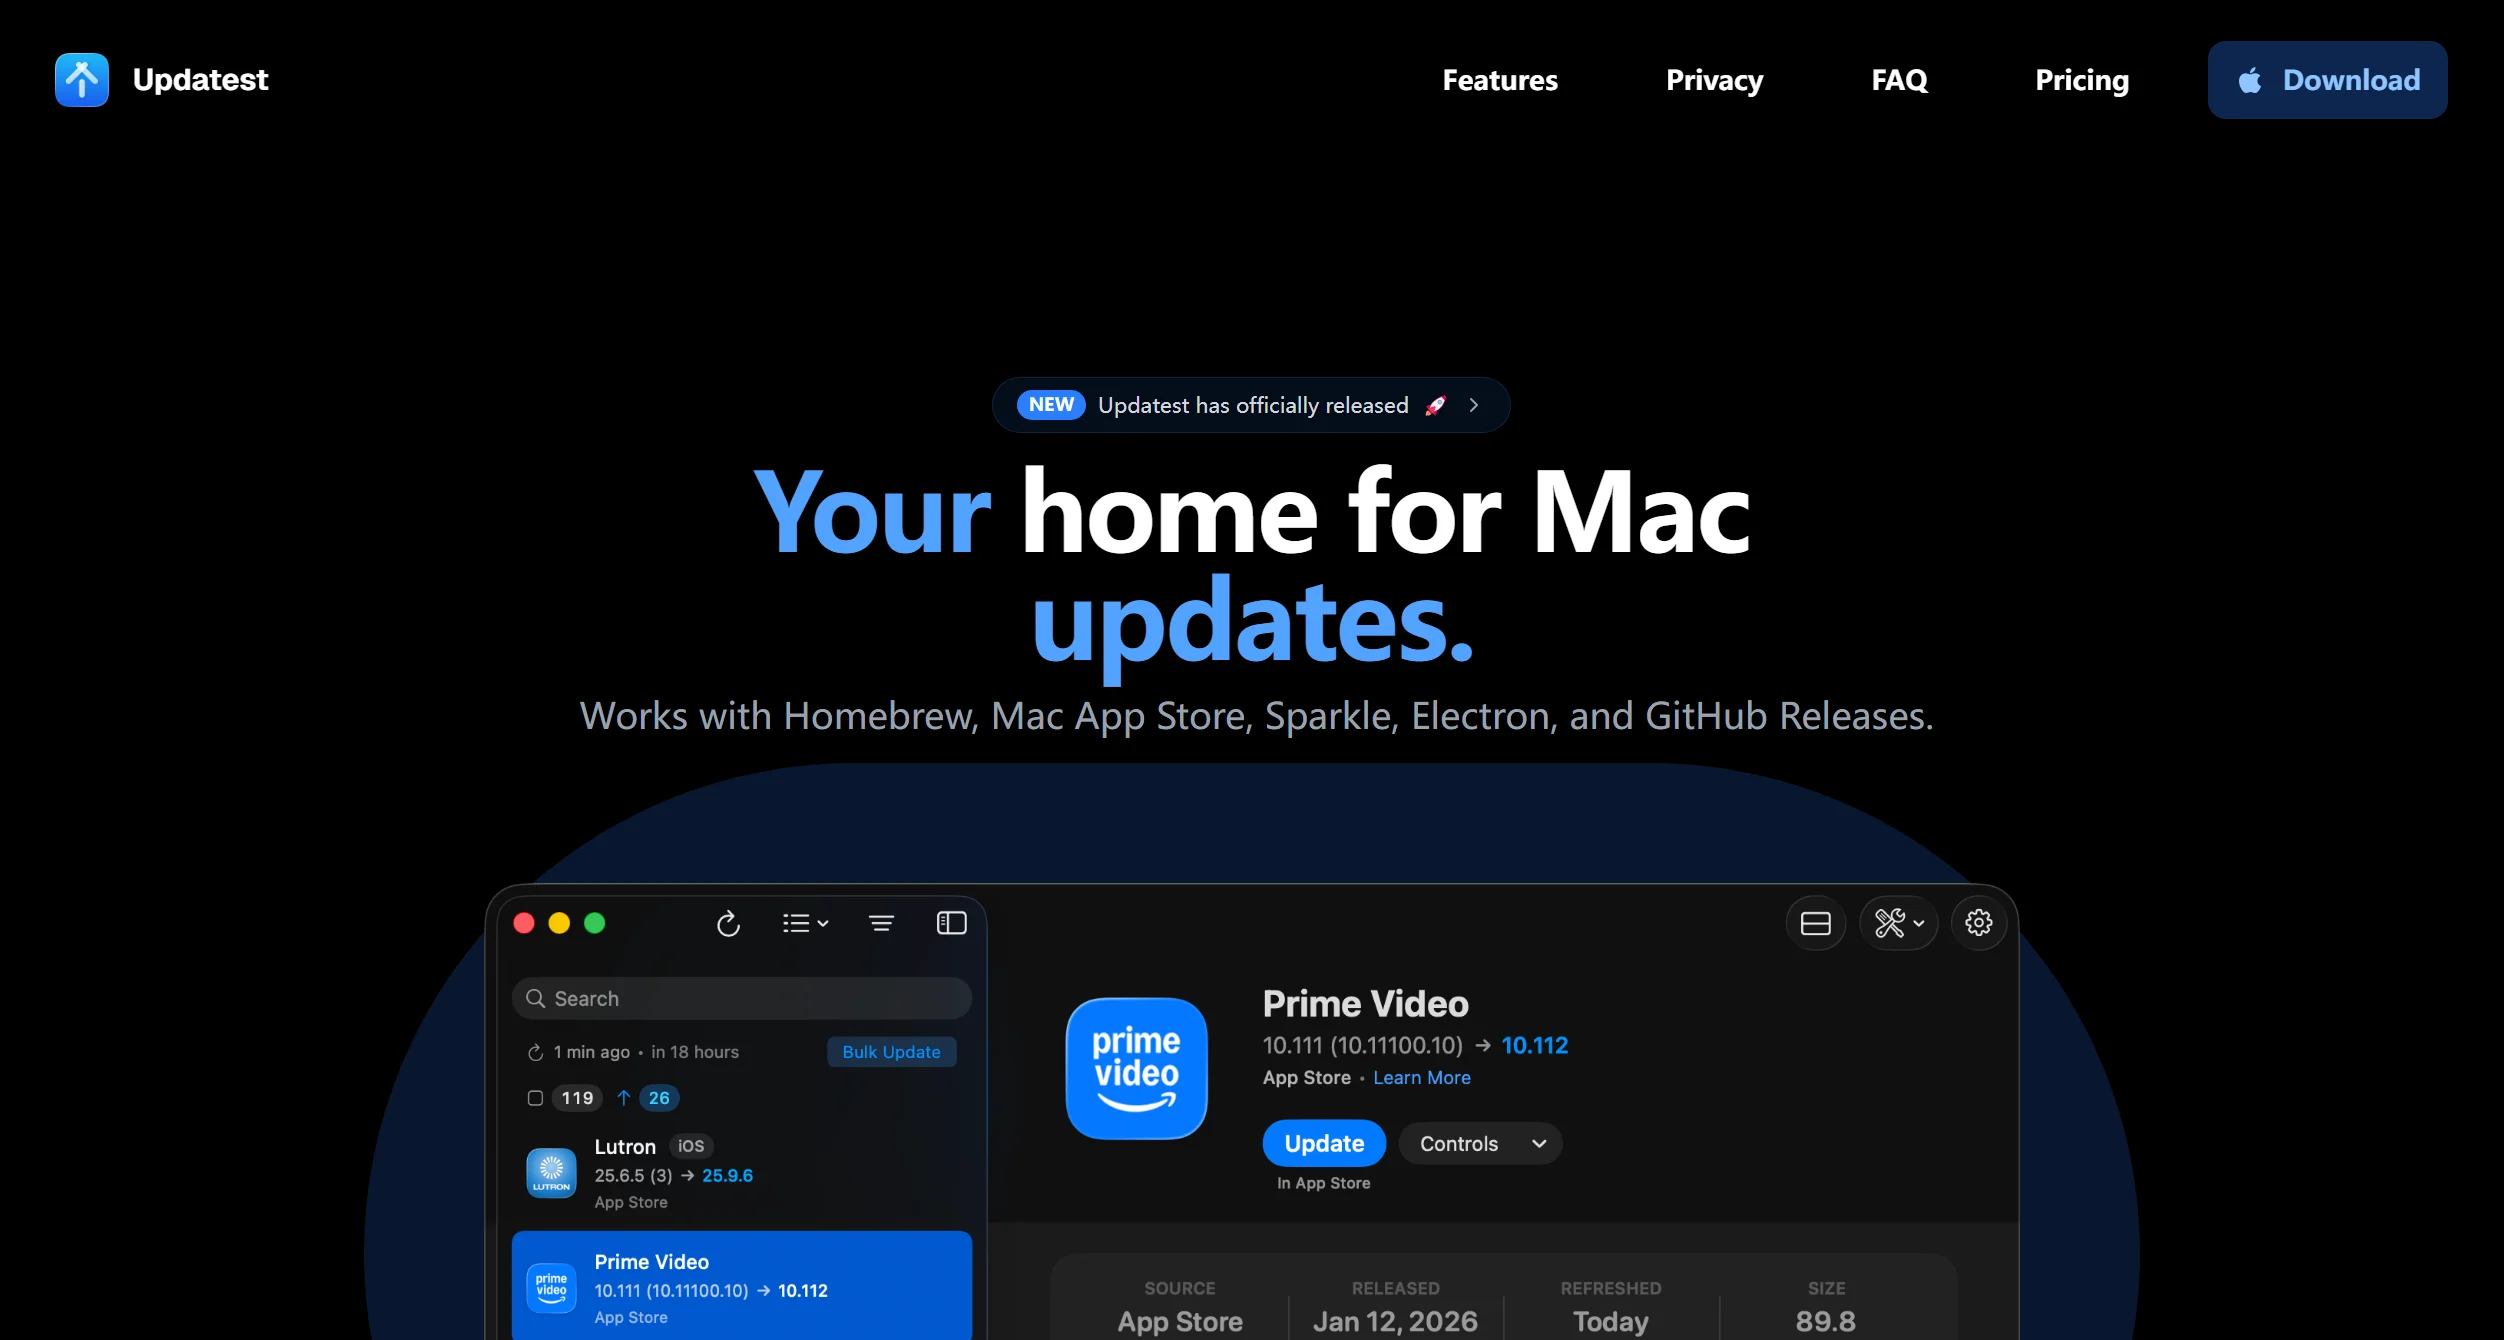Click the refresh icon in the toolbar
This screenshot has height=1340, width=2504.
729,923
